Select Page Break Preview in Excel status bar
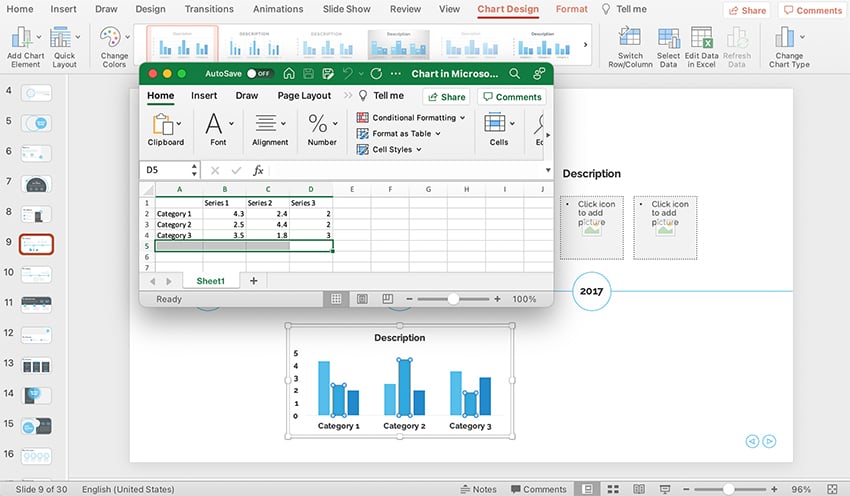 coord(385,299)
